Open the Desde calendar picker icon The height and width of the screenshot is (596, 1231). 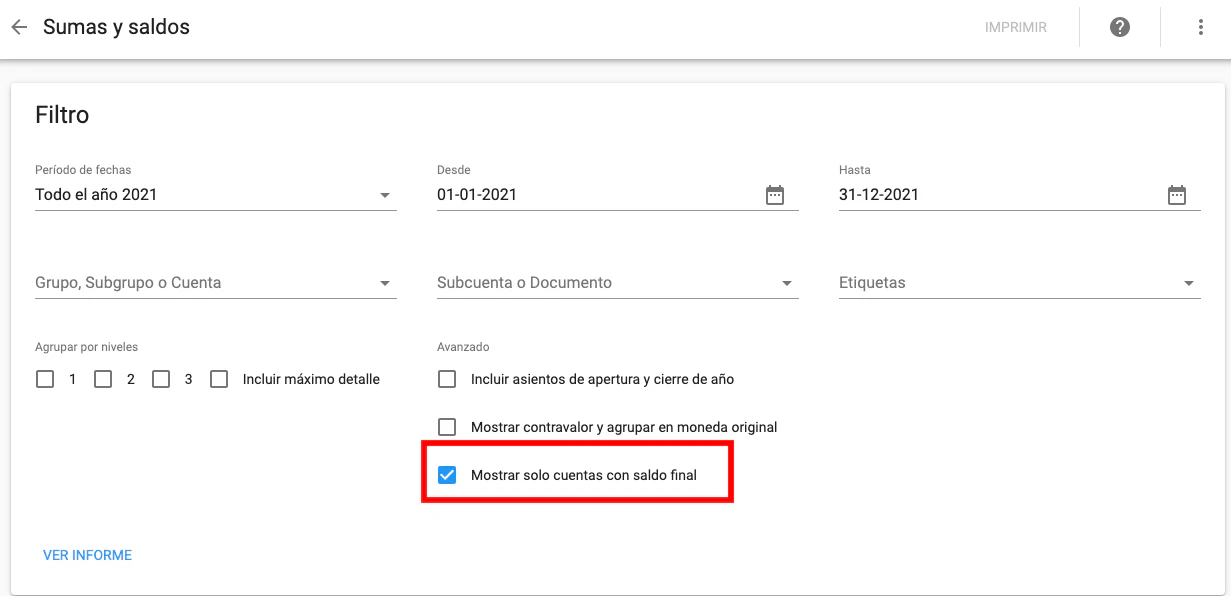pyautogui.click(x=775, y=195)
